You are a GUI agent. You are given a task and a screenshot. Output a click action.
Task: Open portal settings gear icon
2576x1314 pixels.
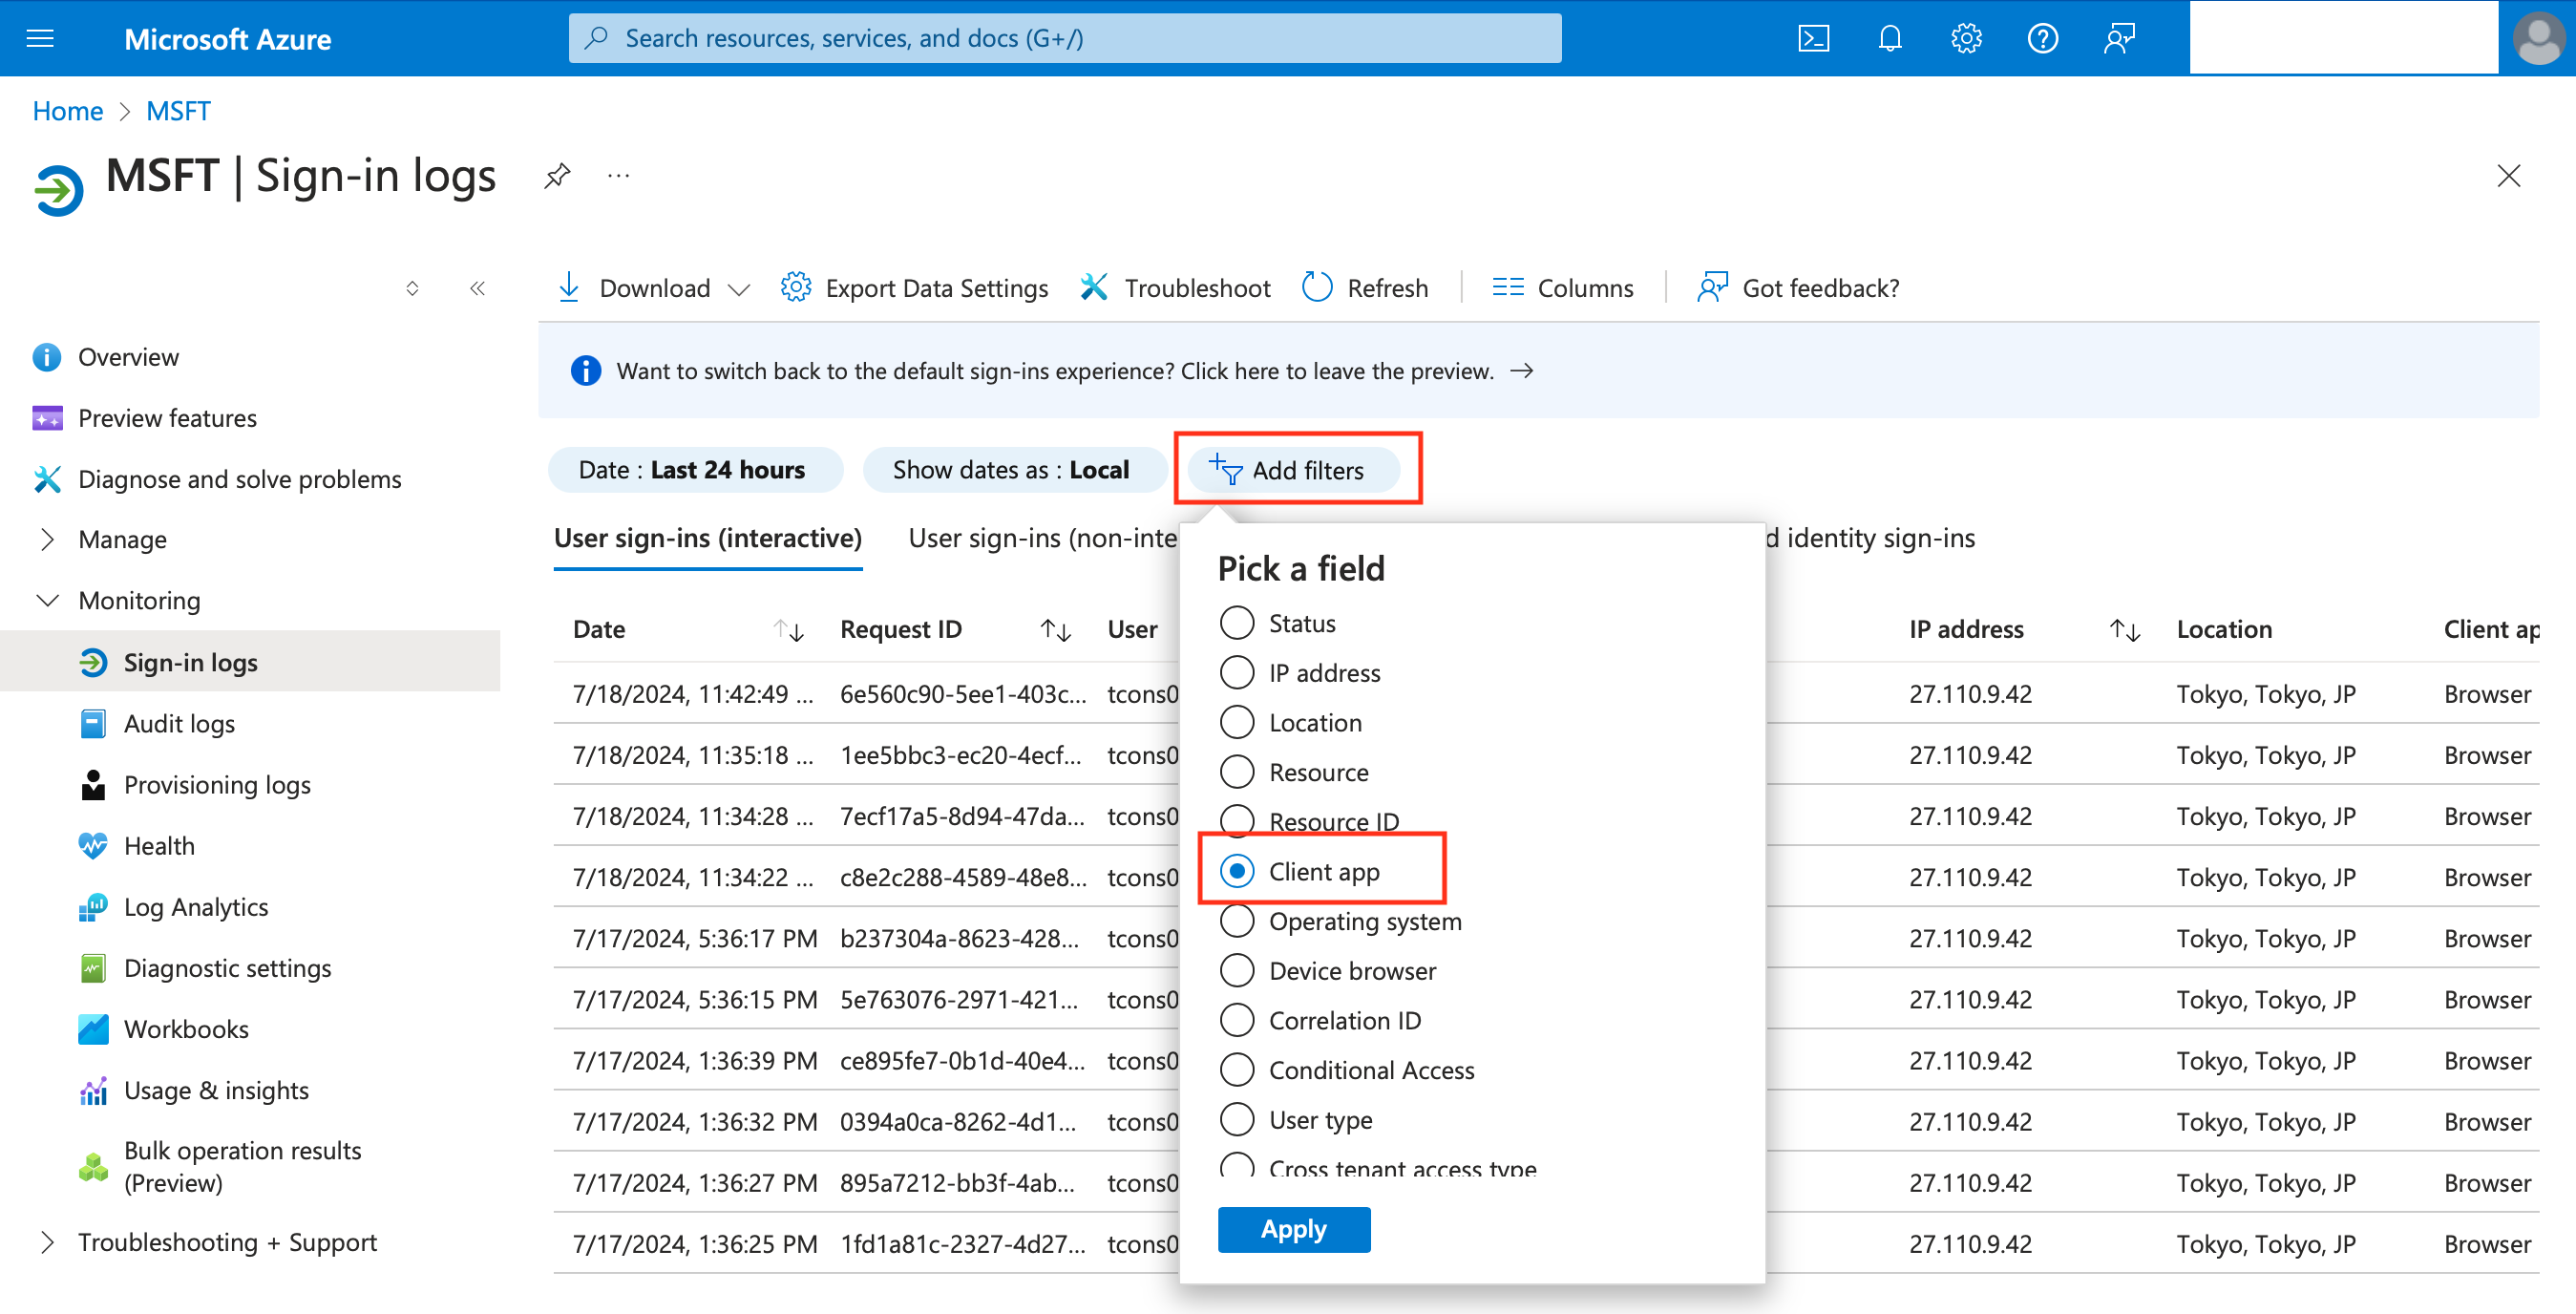point(1965,38)
